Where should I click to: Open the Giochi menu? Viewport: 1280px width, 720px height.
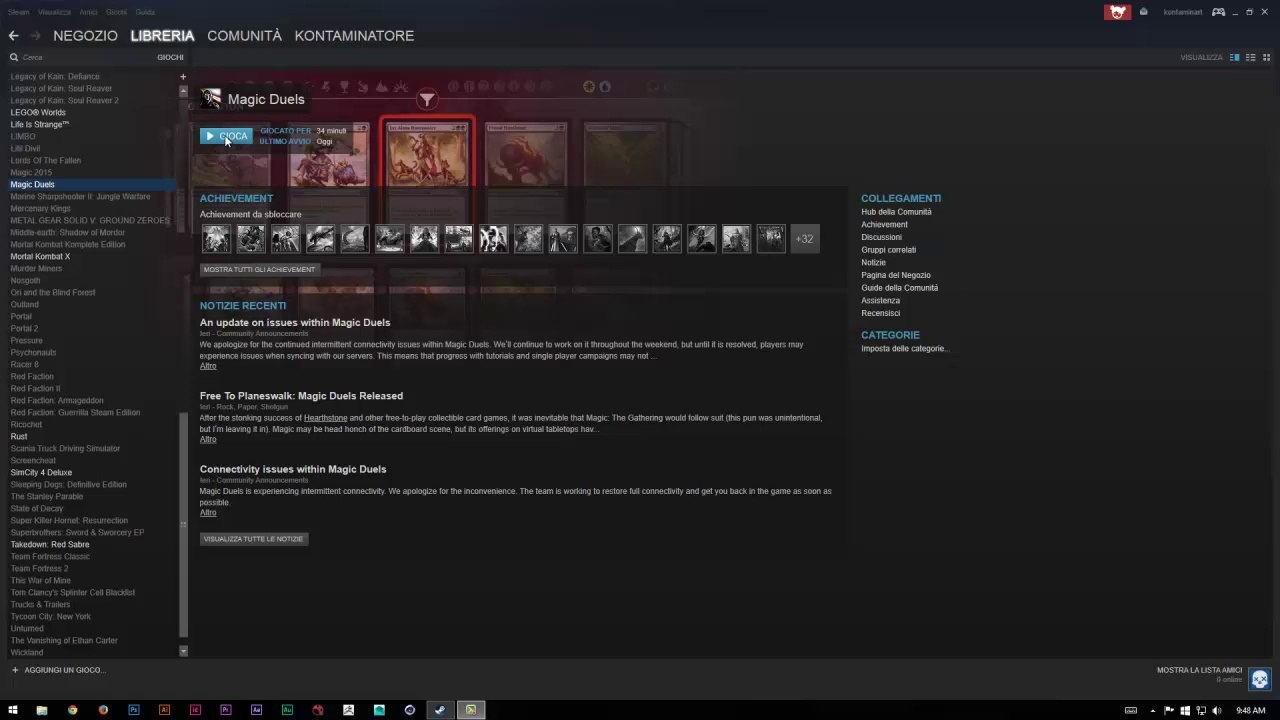(x=117, y=12)
